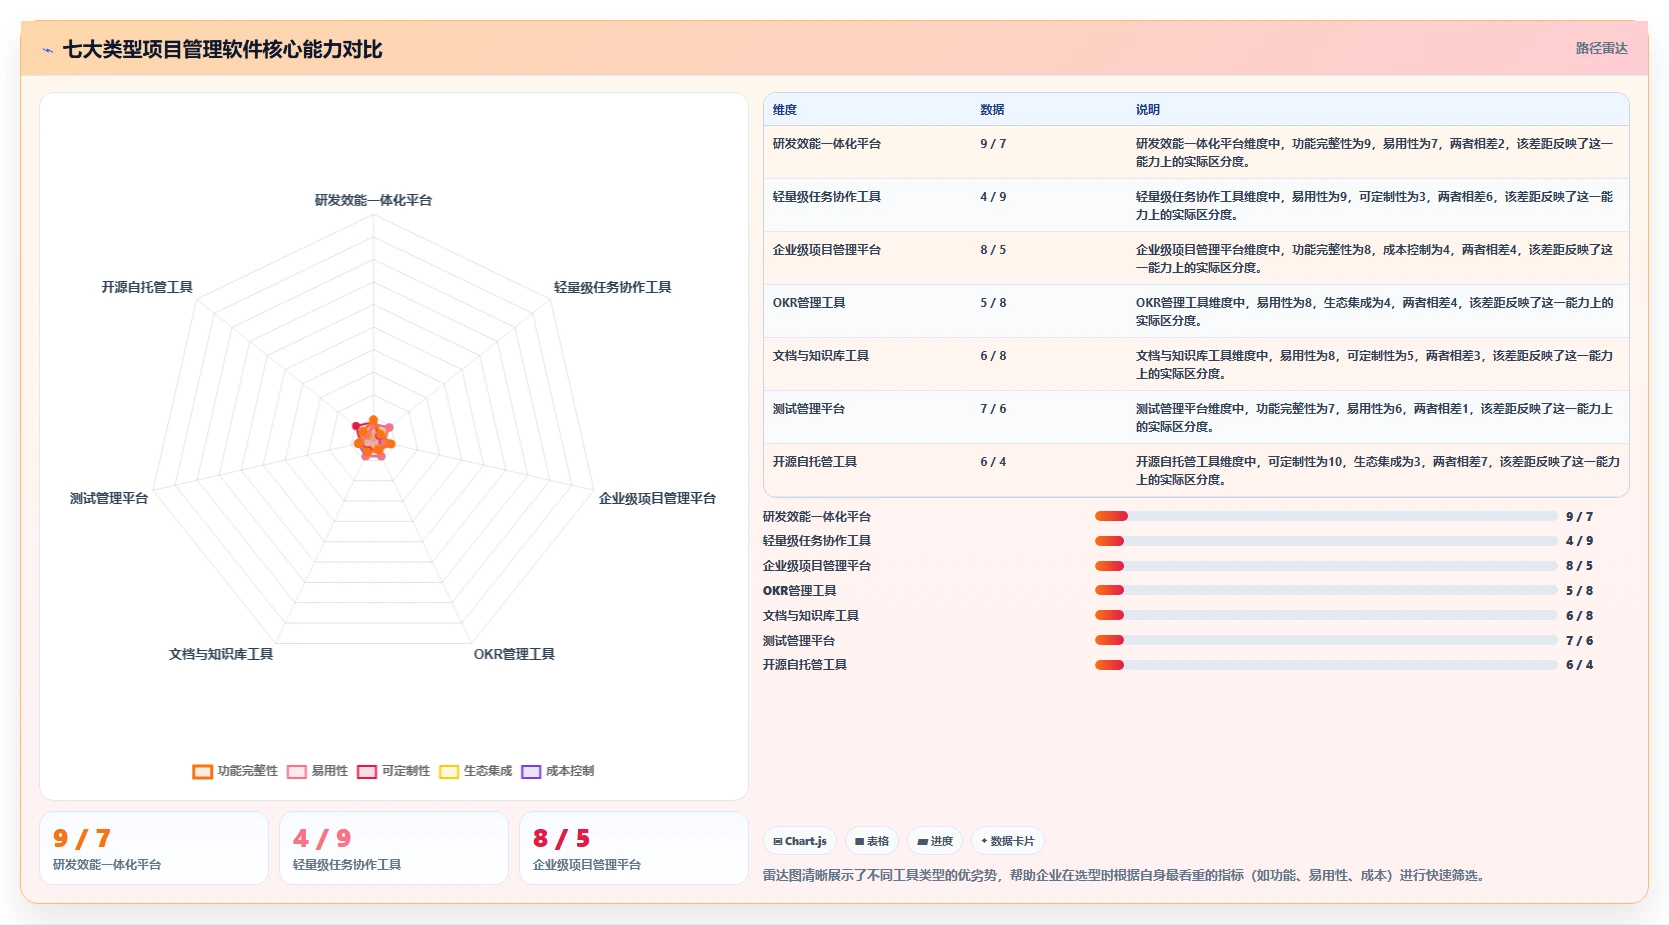Toggle the 成本控制 legend series
This screenshot has height=925, width=1669.
[557, 771]
